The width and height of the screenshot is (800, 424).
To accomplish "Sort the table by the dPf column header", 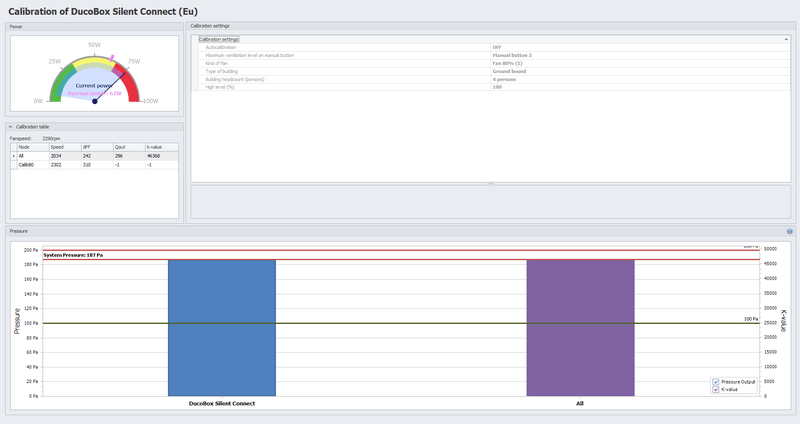I will coord(96,147).
